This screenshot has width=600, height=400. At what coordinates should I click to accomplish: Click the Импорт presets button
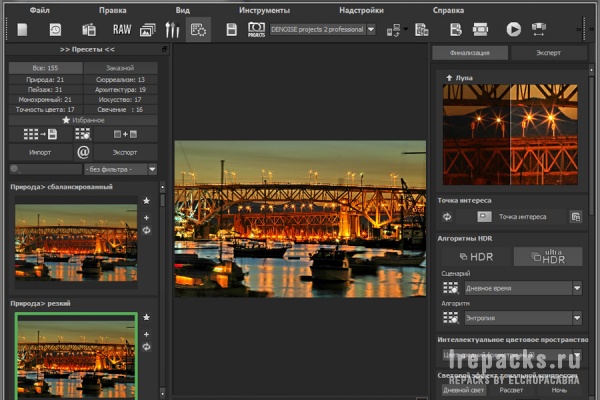coord(40,152)
